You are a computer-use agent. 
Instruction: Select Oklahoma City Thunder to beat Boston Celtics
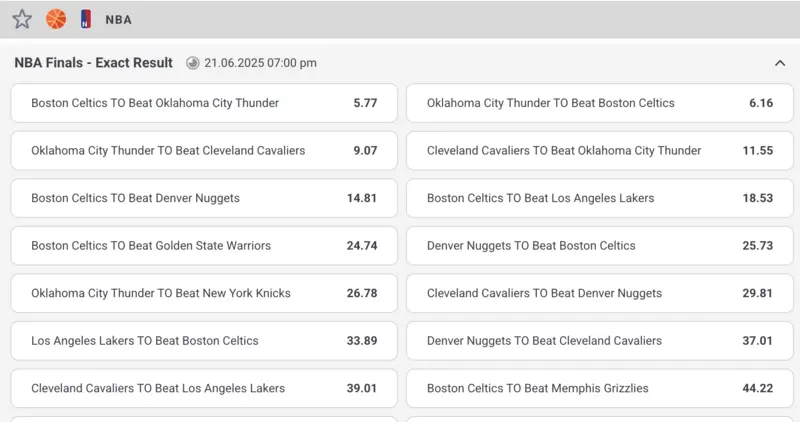[600, 103]
